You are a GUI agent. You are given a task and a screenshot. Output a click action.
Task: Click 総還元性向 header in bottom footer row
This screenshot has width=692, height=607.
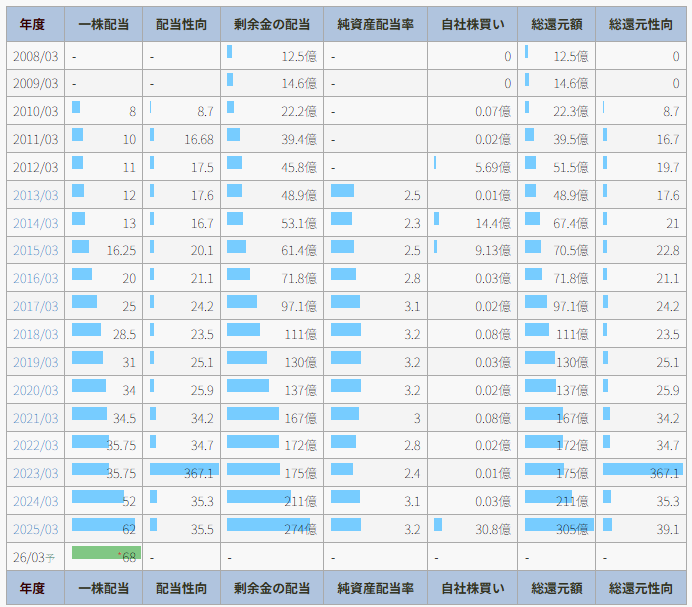coord(642,589)
